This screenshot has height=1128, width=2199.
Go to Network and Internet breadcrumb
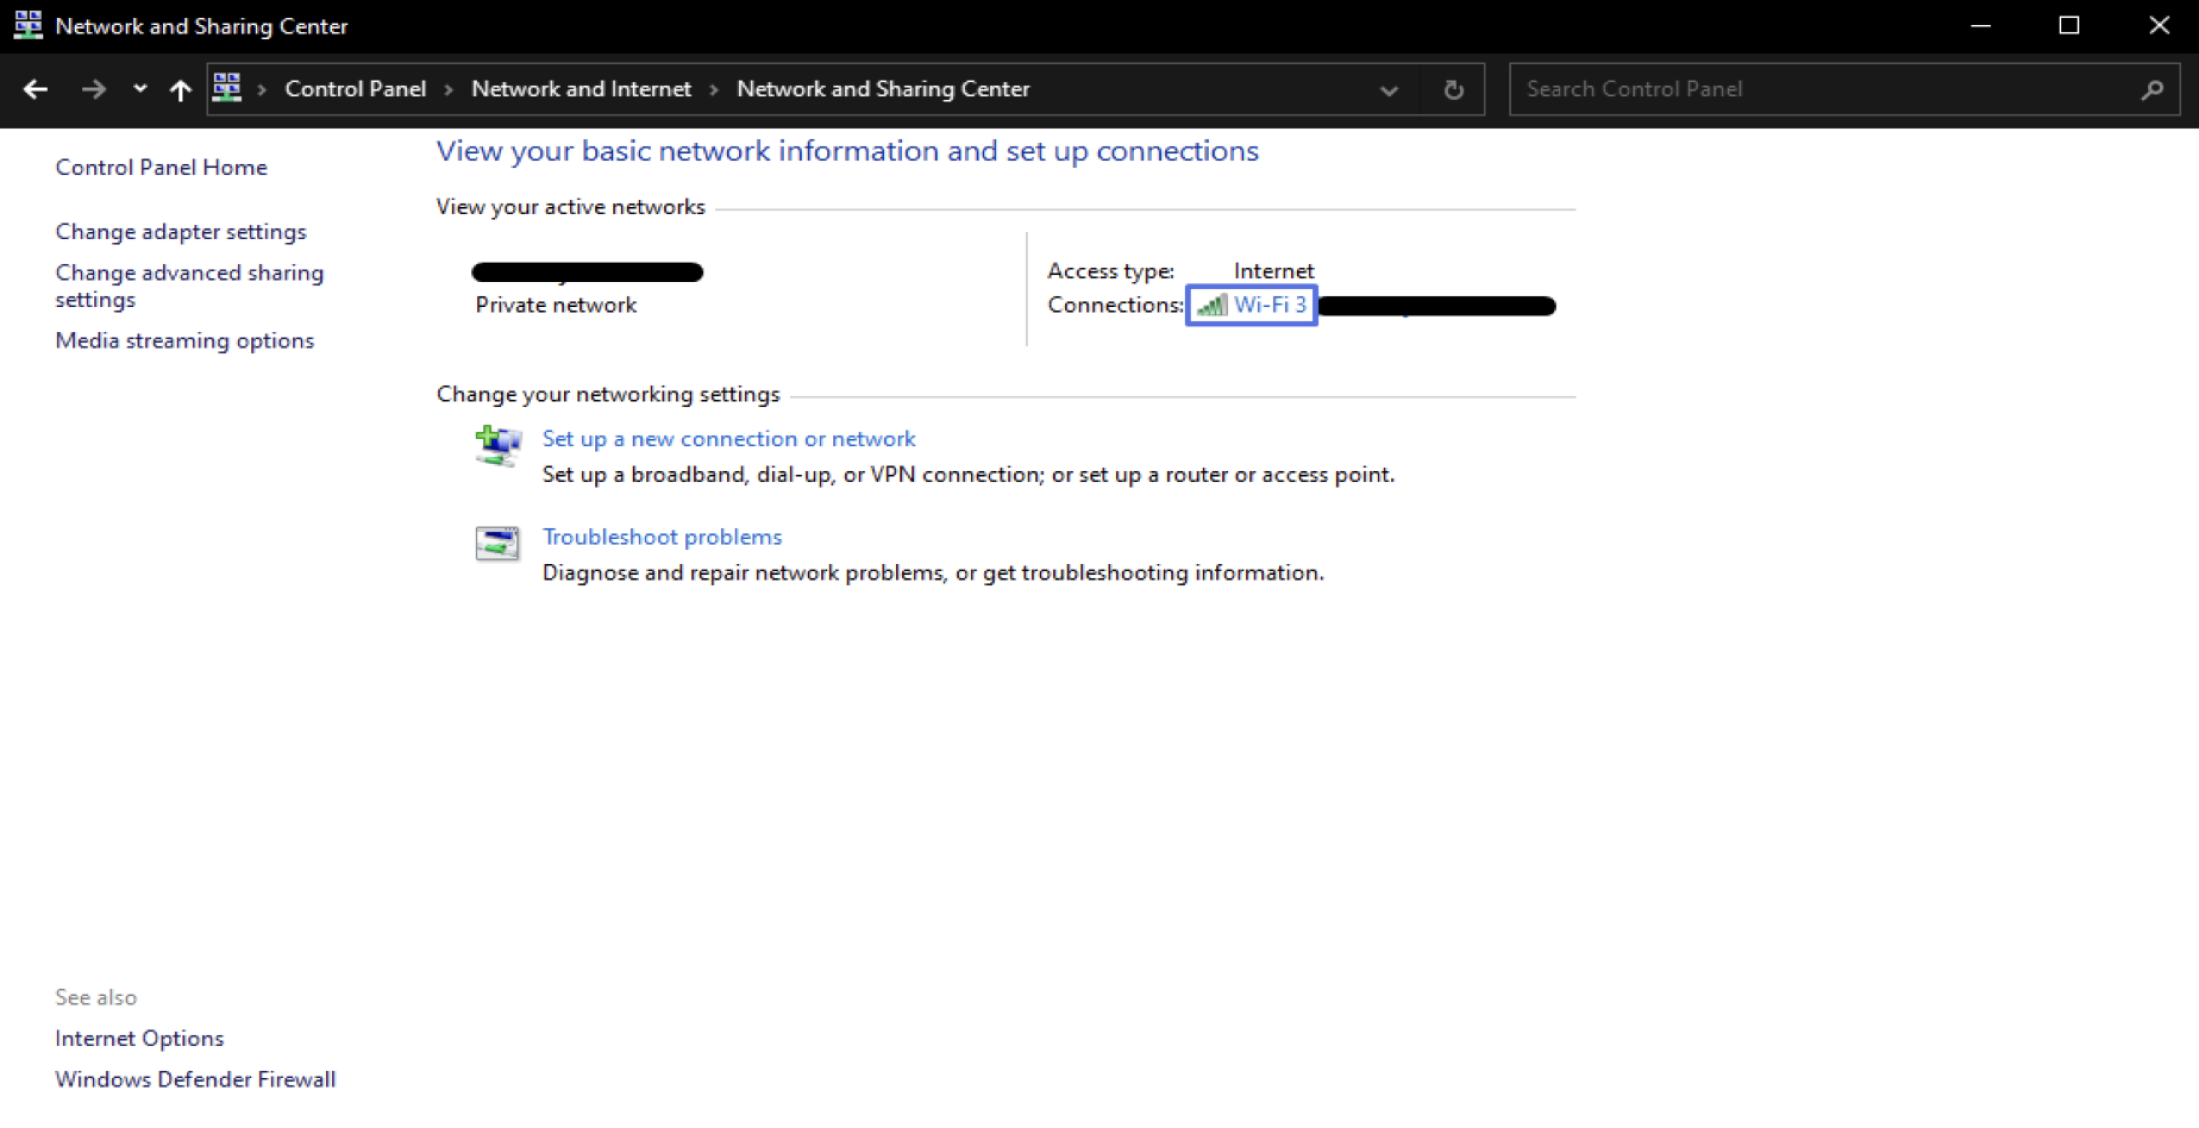[581, 89]
